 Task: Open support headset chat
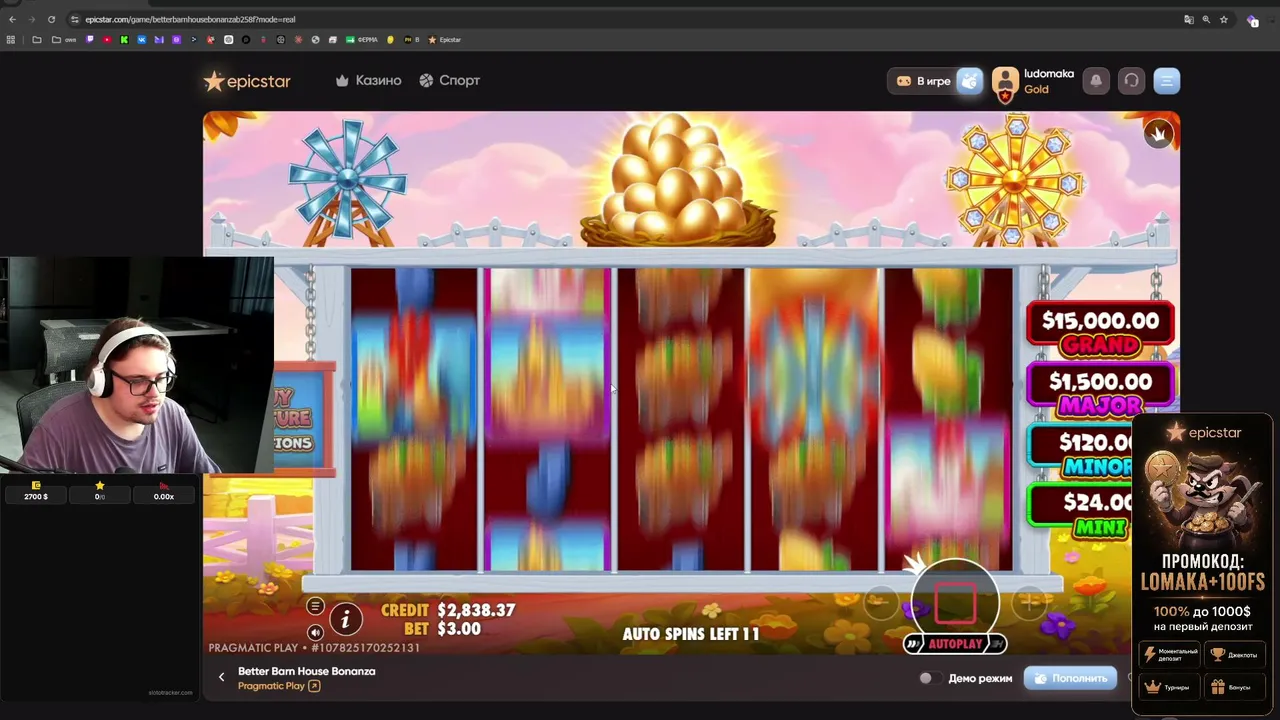(x=1131, y=81)
